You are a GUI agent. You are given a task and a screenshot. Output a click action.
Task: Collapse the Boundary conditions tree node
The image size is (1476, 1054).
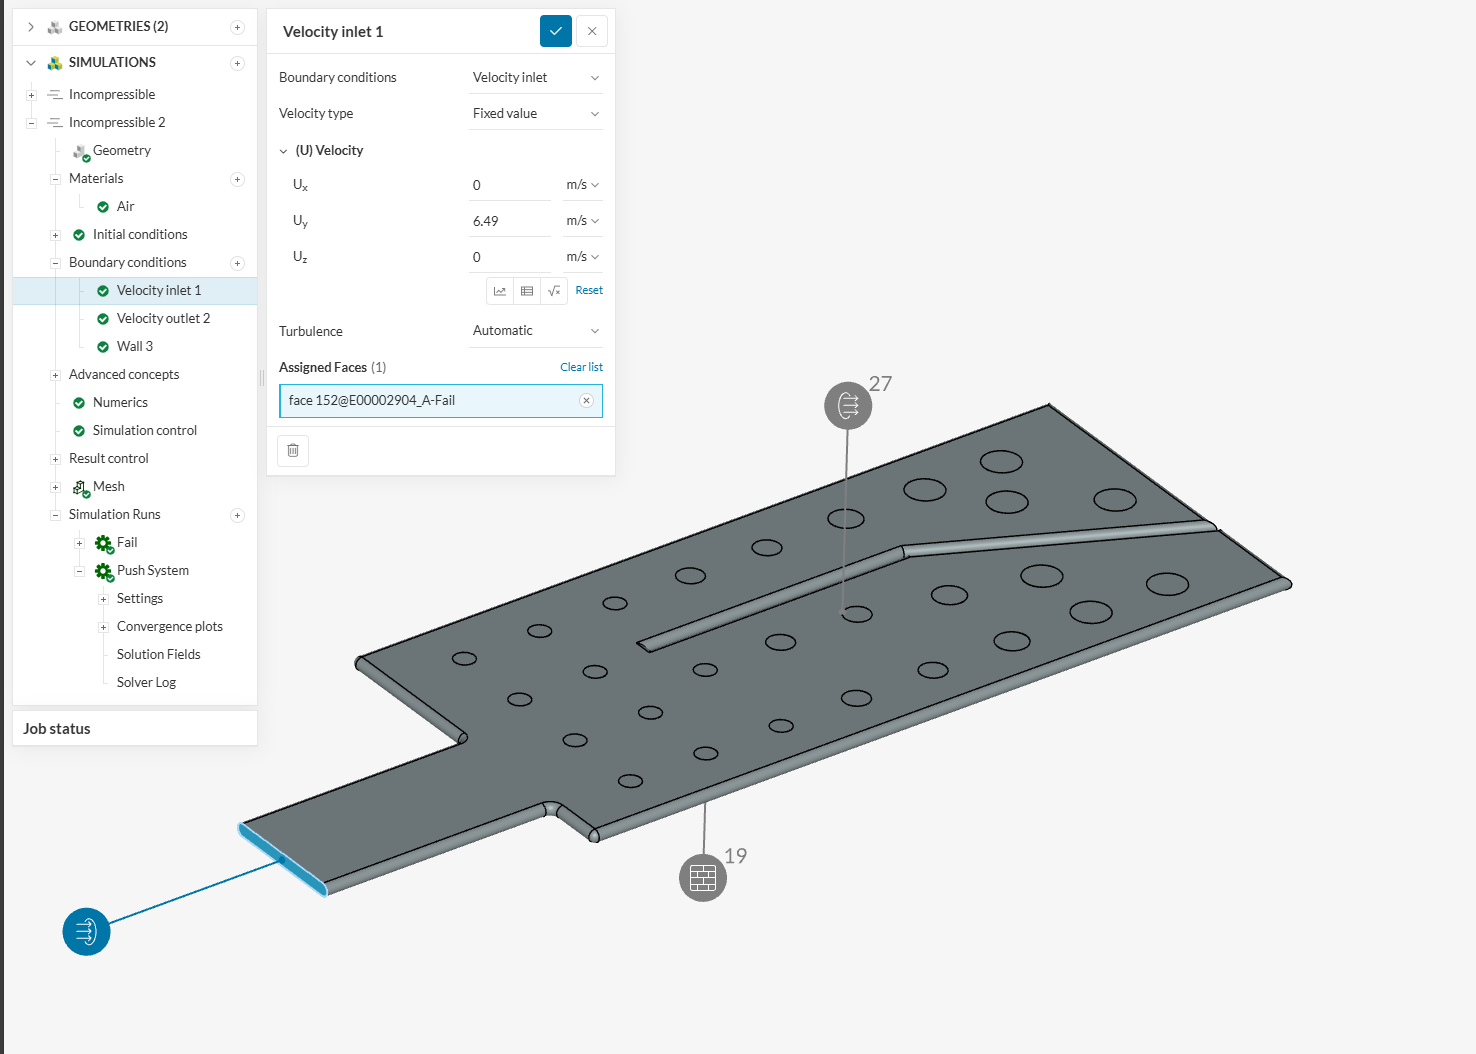click(x=55, y=263)
